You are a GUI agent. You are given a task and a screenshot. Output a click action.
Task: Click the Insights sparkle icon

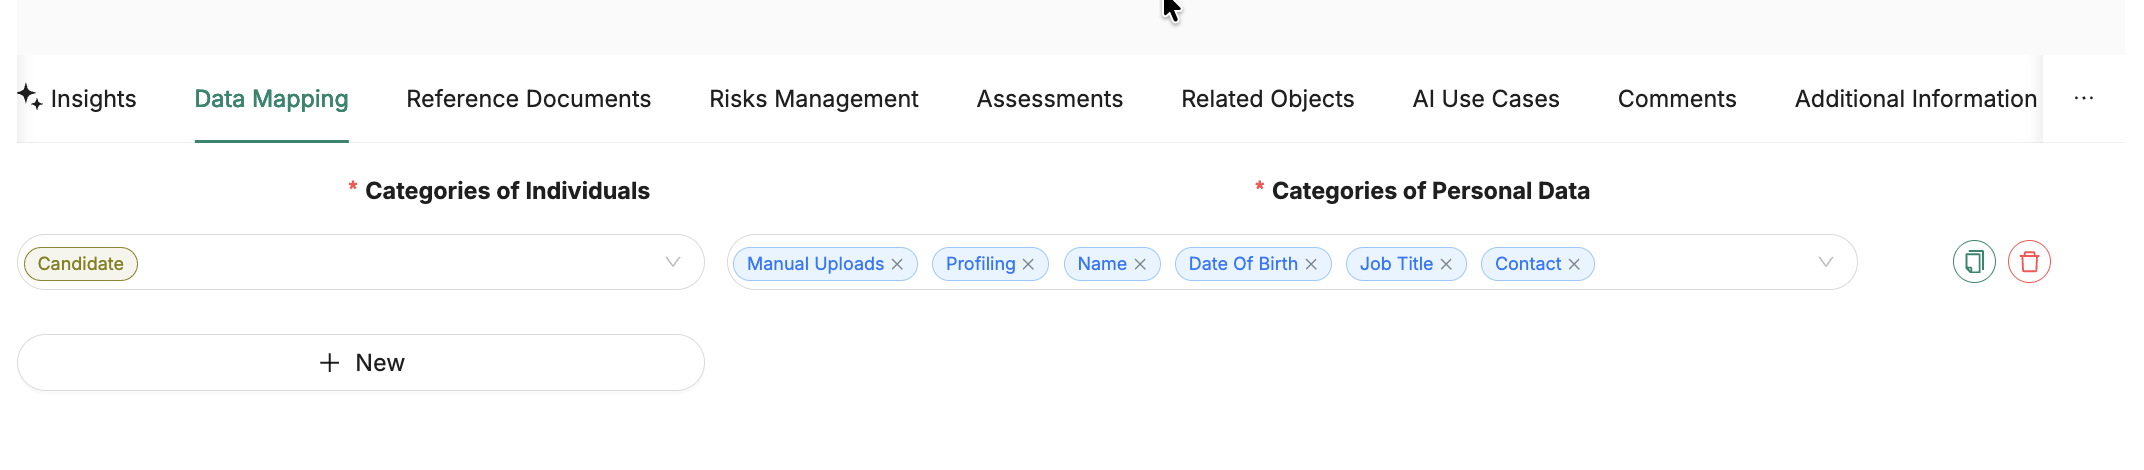coord(29,97)
